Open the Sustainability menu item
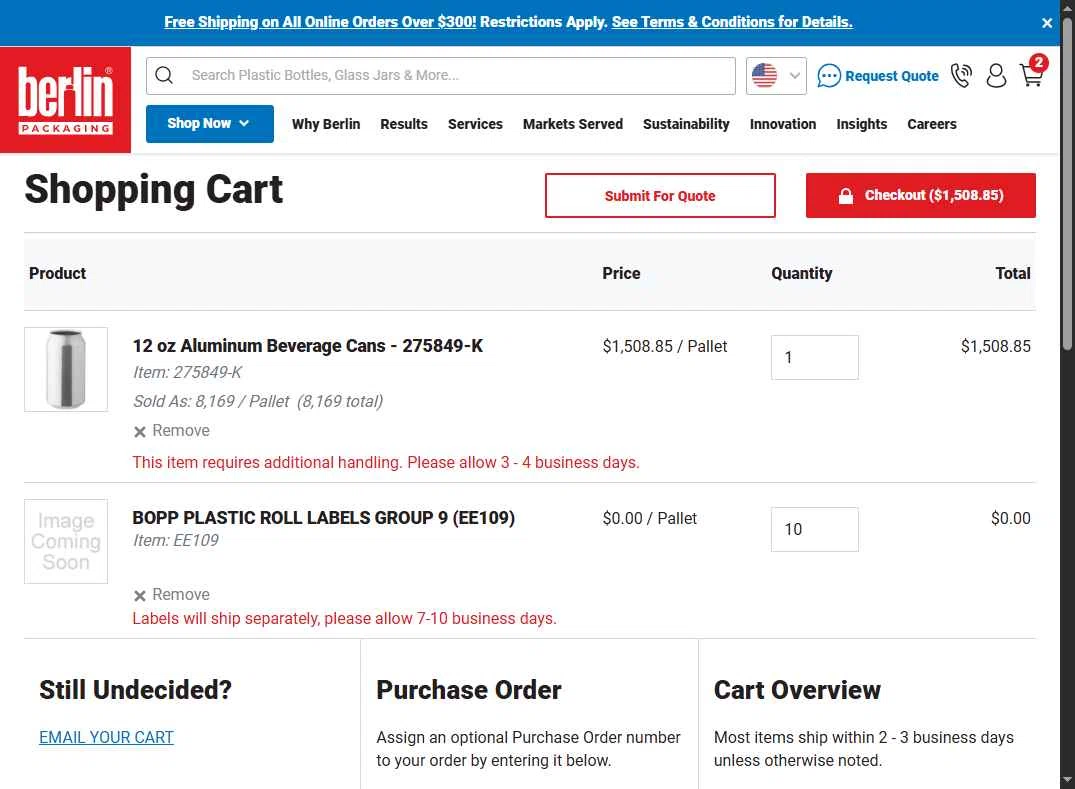 click(x=686, y=124)
